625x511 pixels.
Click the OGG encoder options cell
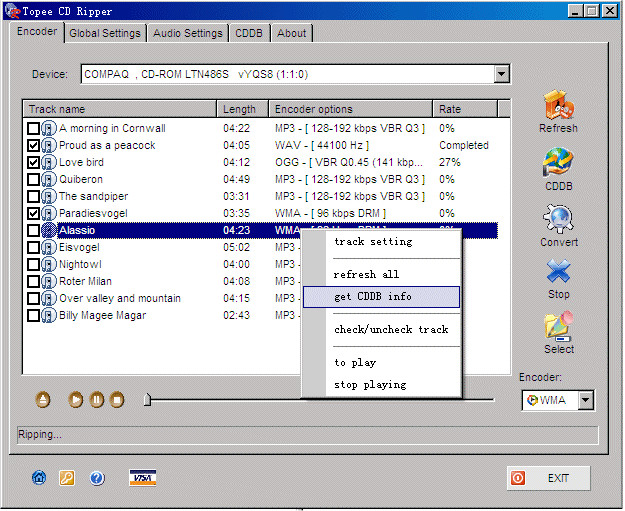pos(349,163)
